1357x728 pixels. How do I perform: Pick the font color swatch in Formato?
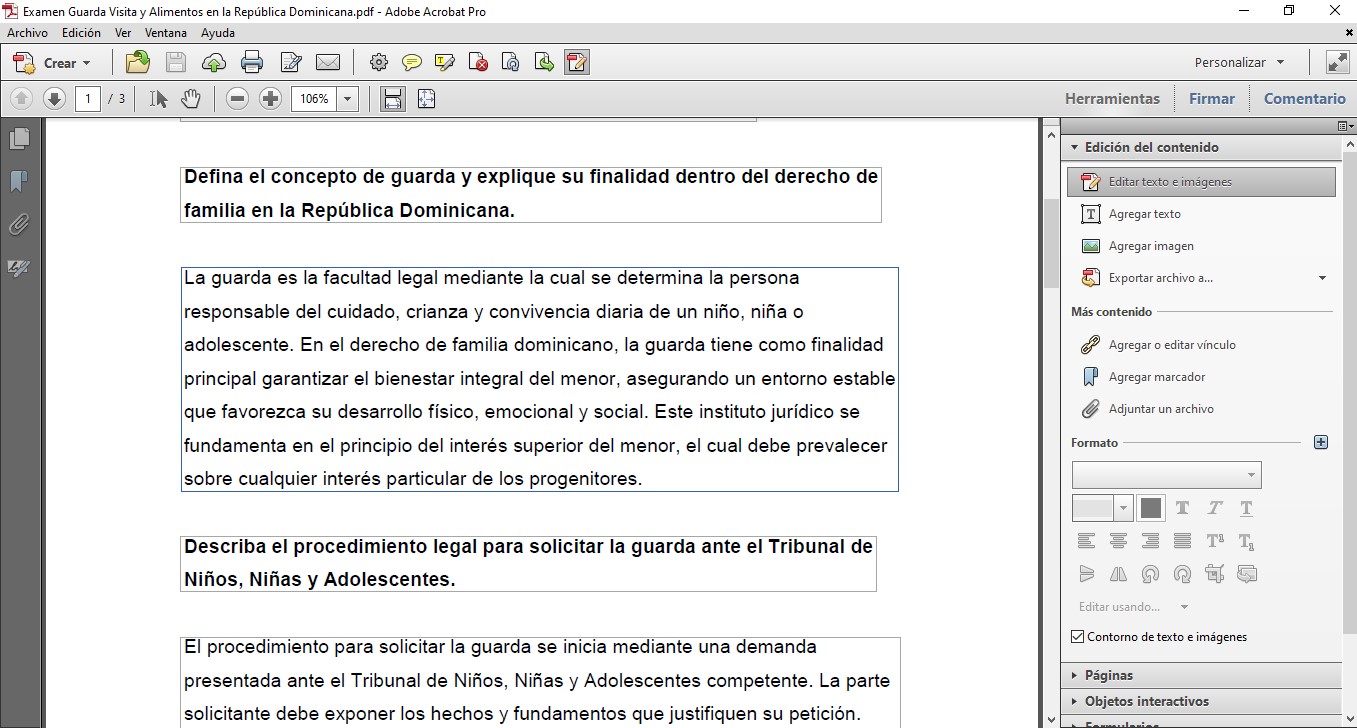[1150, 508]
